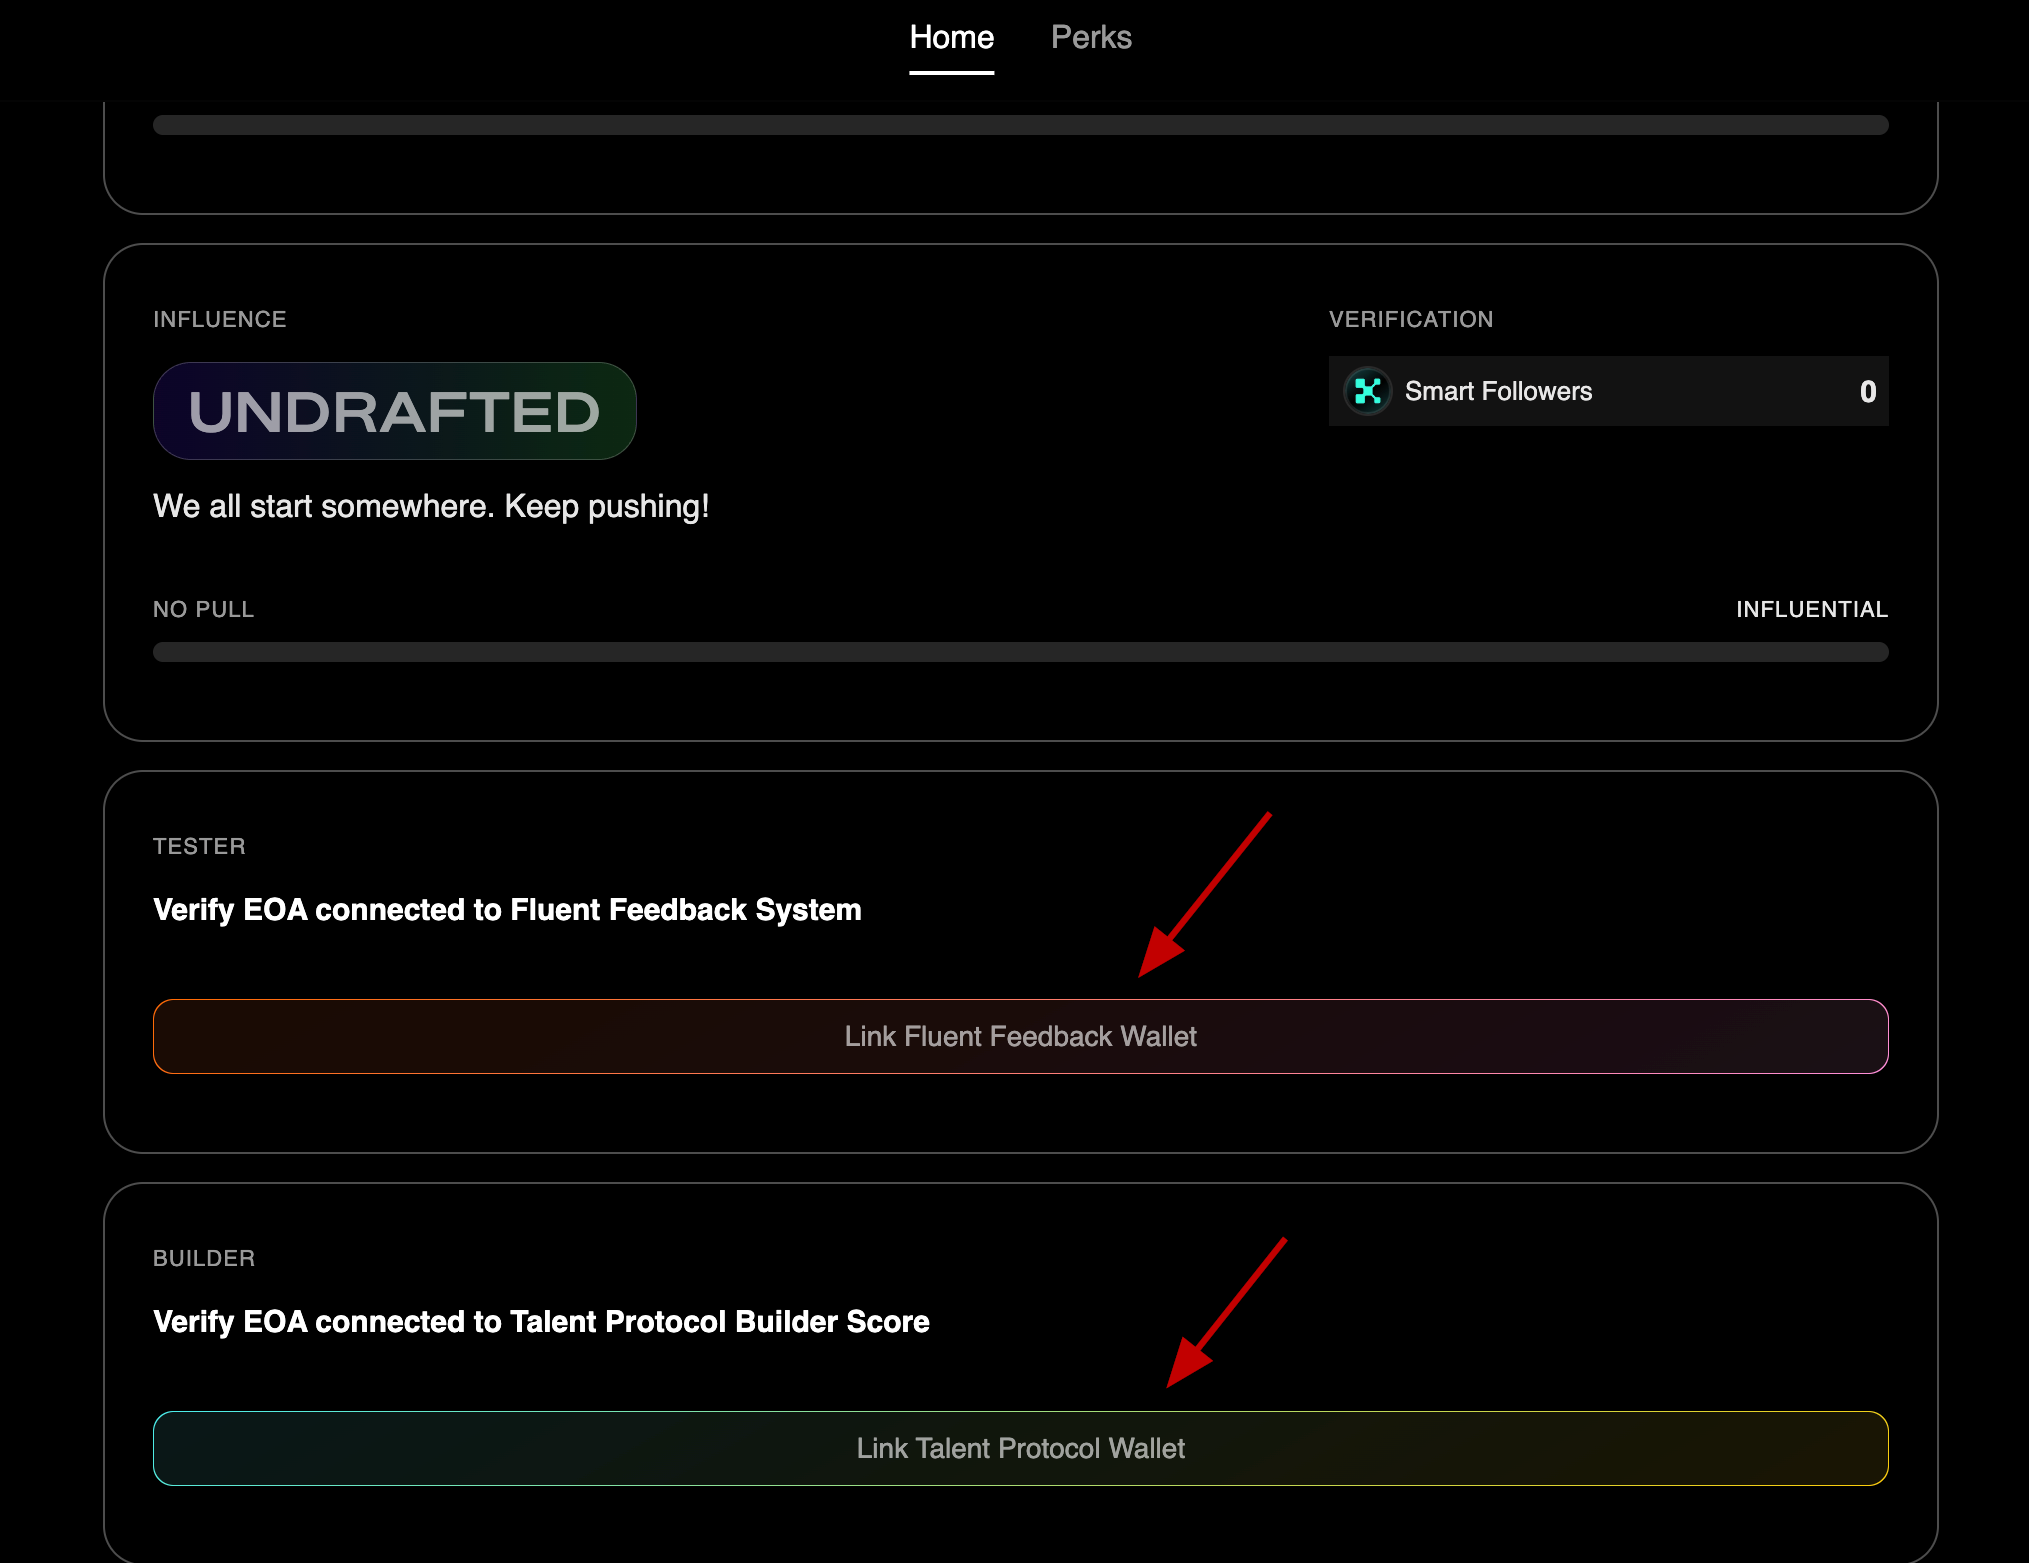Click the INFLUENCE section heading
The width and height of the screenshot is (2029, 1563).
coord(219,319)
